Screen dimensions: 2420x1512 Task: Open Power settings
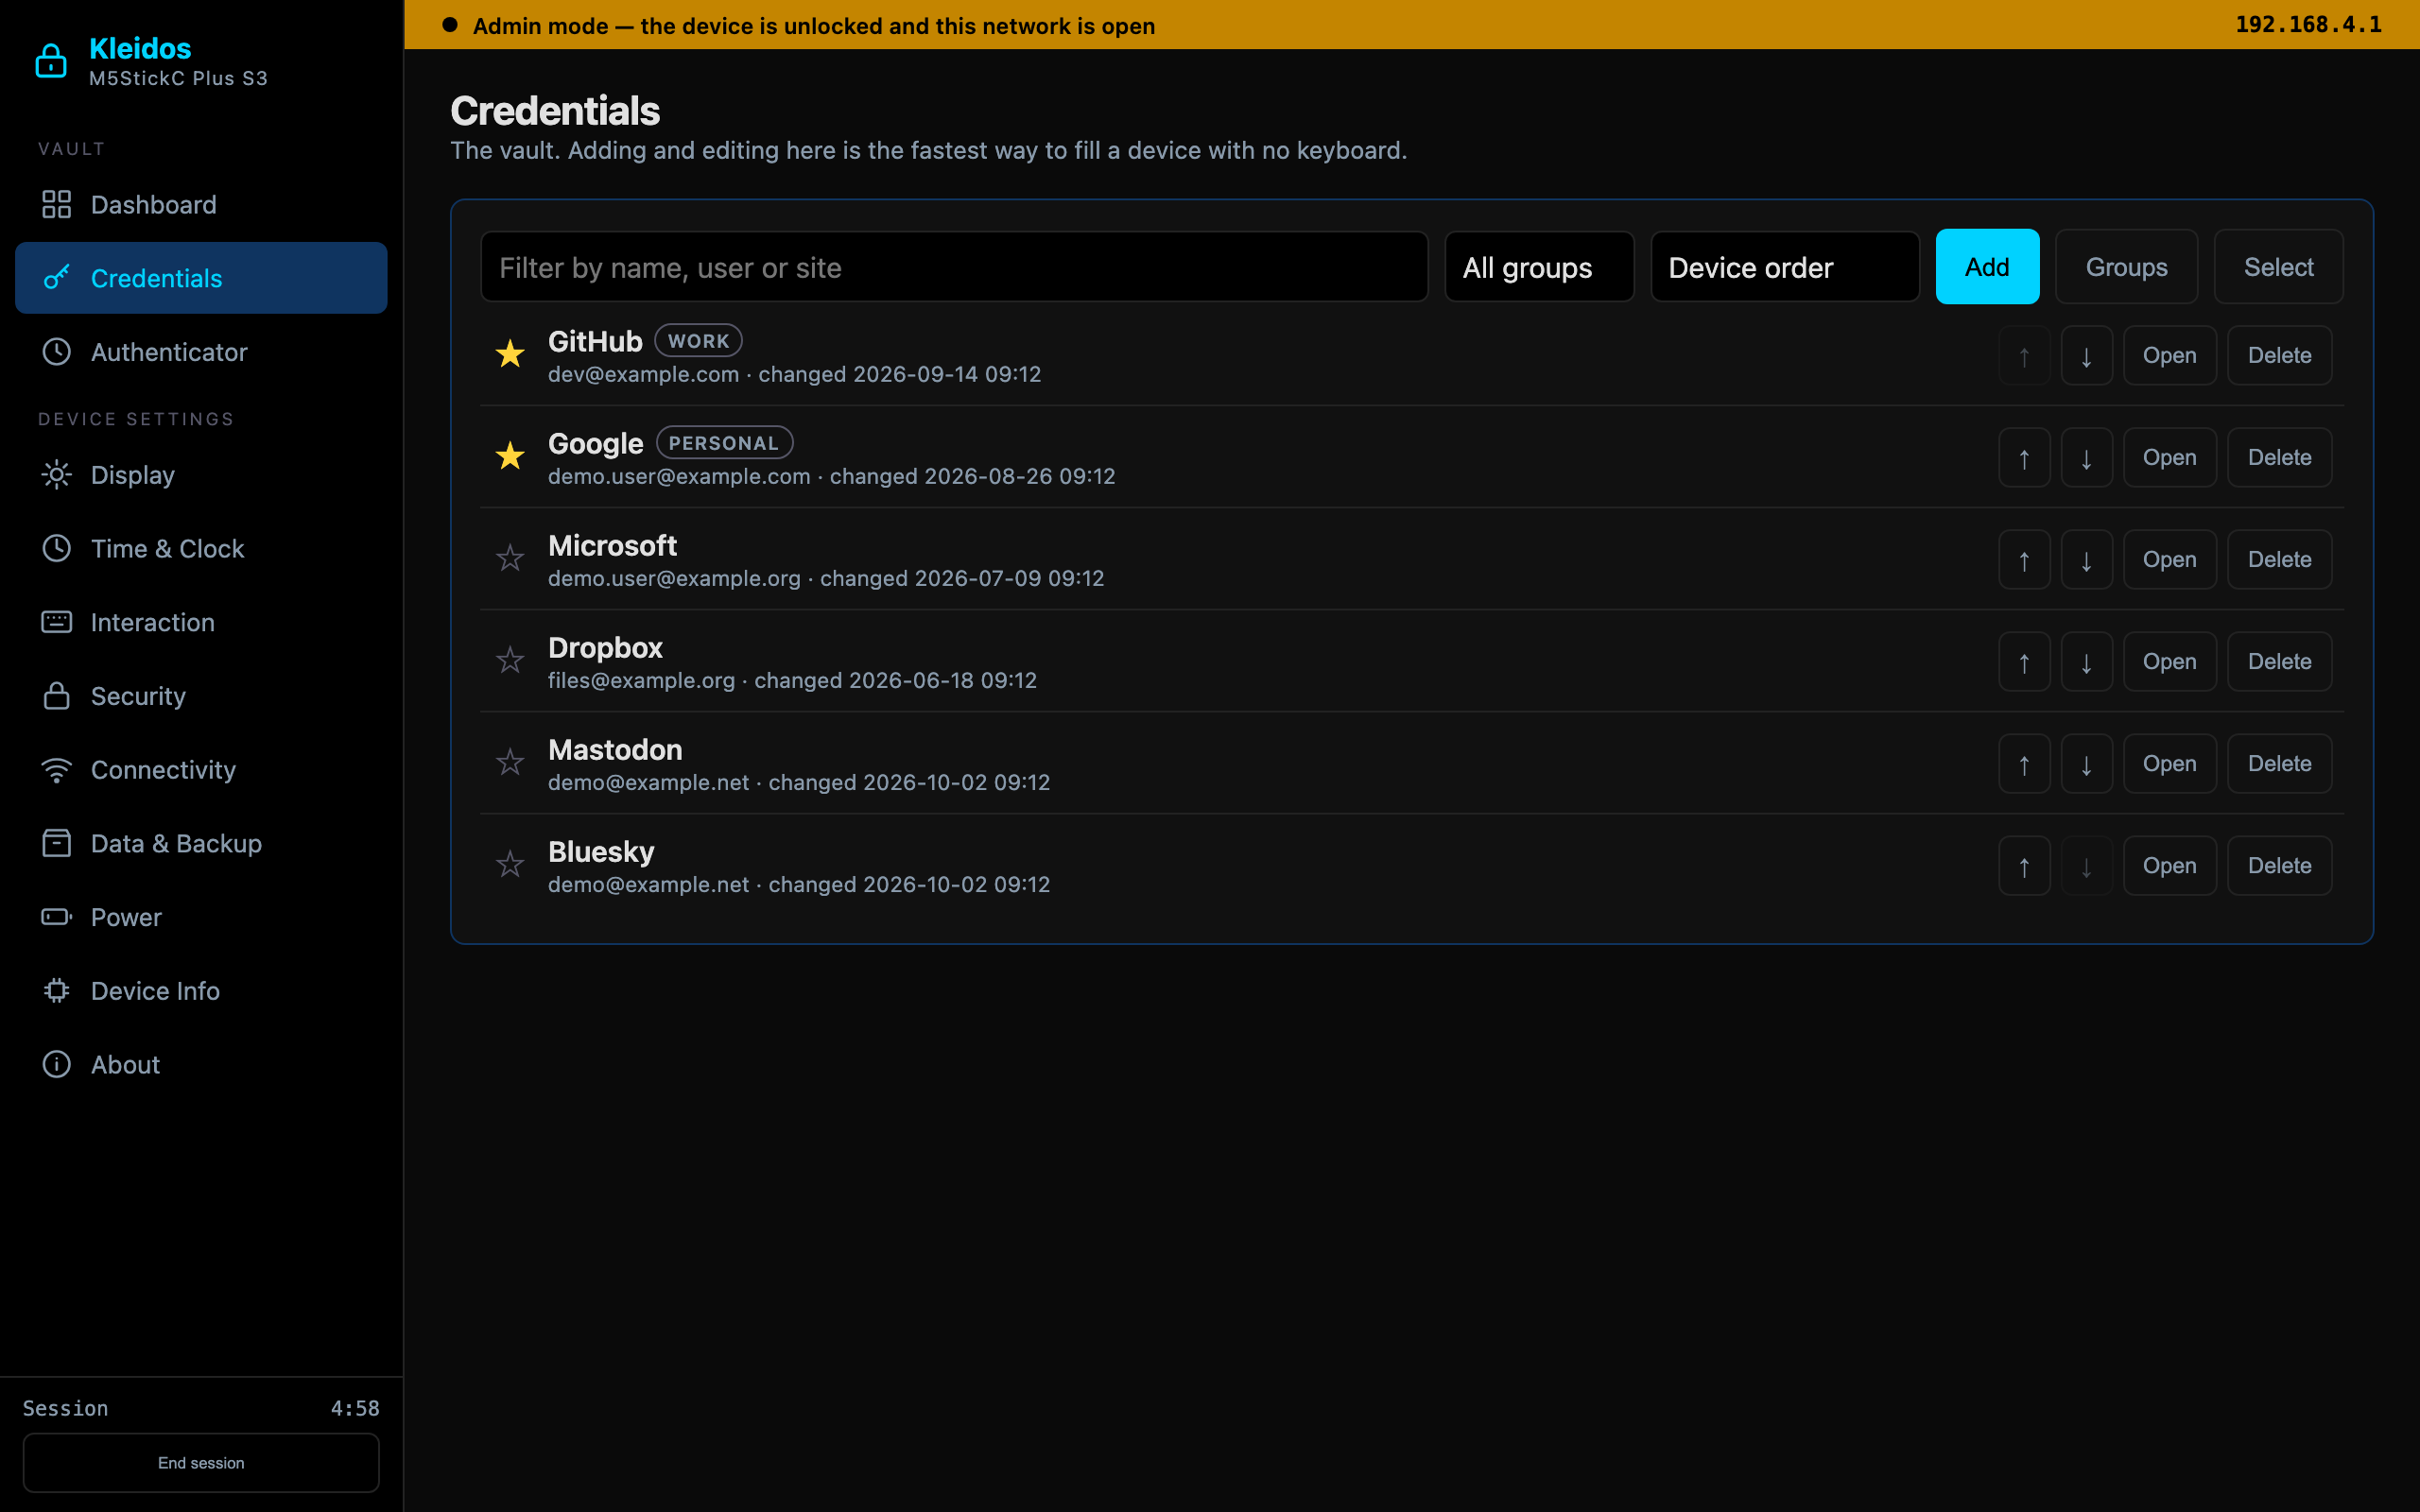201,917
